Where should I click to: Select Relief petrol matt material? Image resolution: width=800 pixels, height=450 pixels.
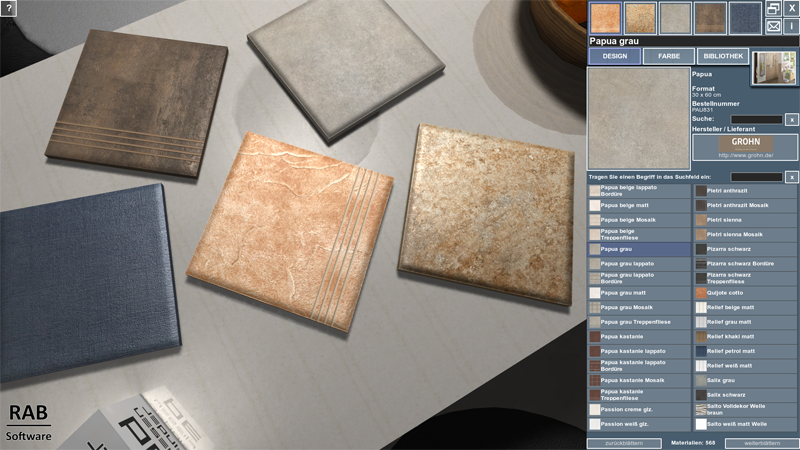[745, 351]
